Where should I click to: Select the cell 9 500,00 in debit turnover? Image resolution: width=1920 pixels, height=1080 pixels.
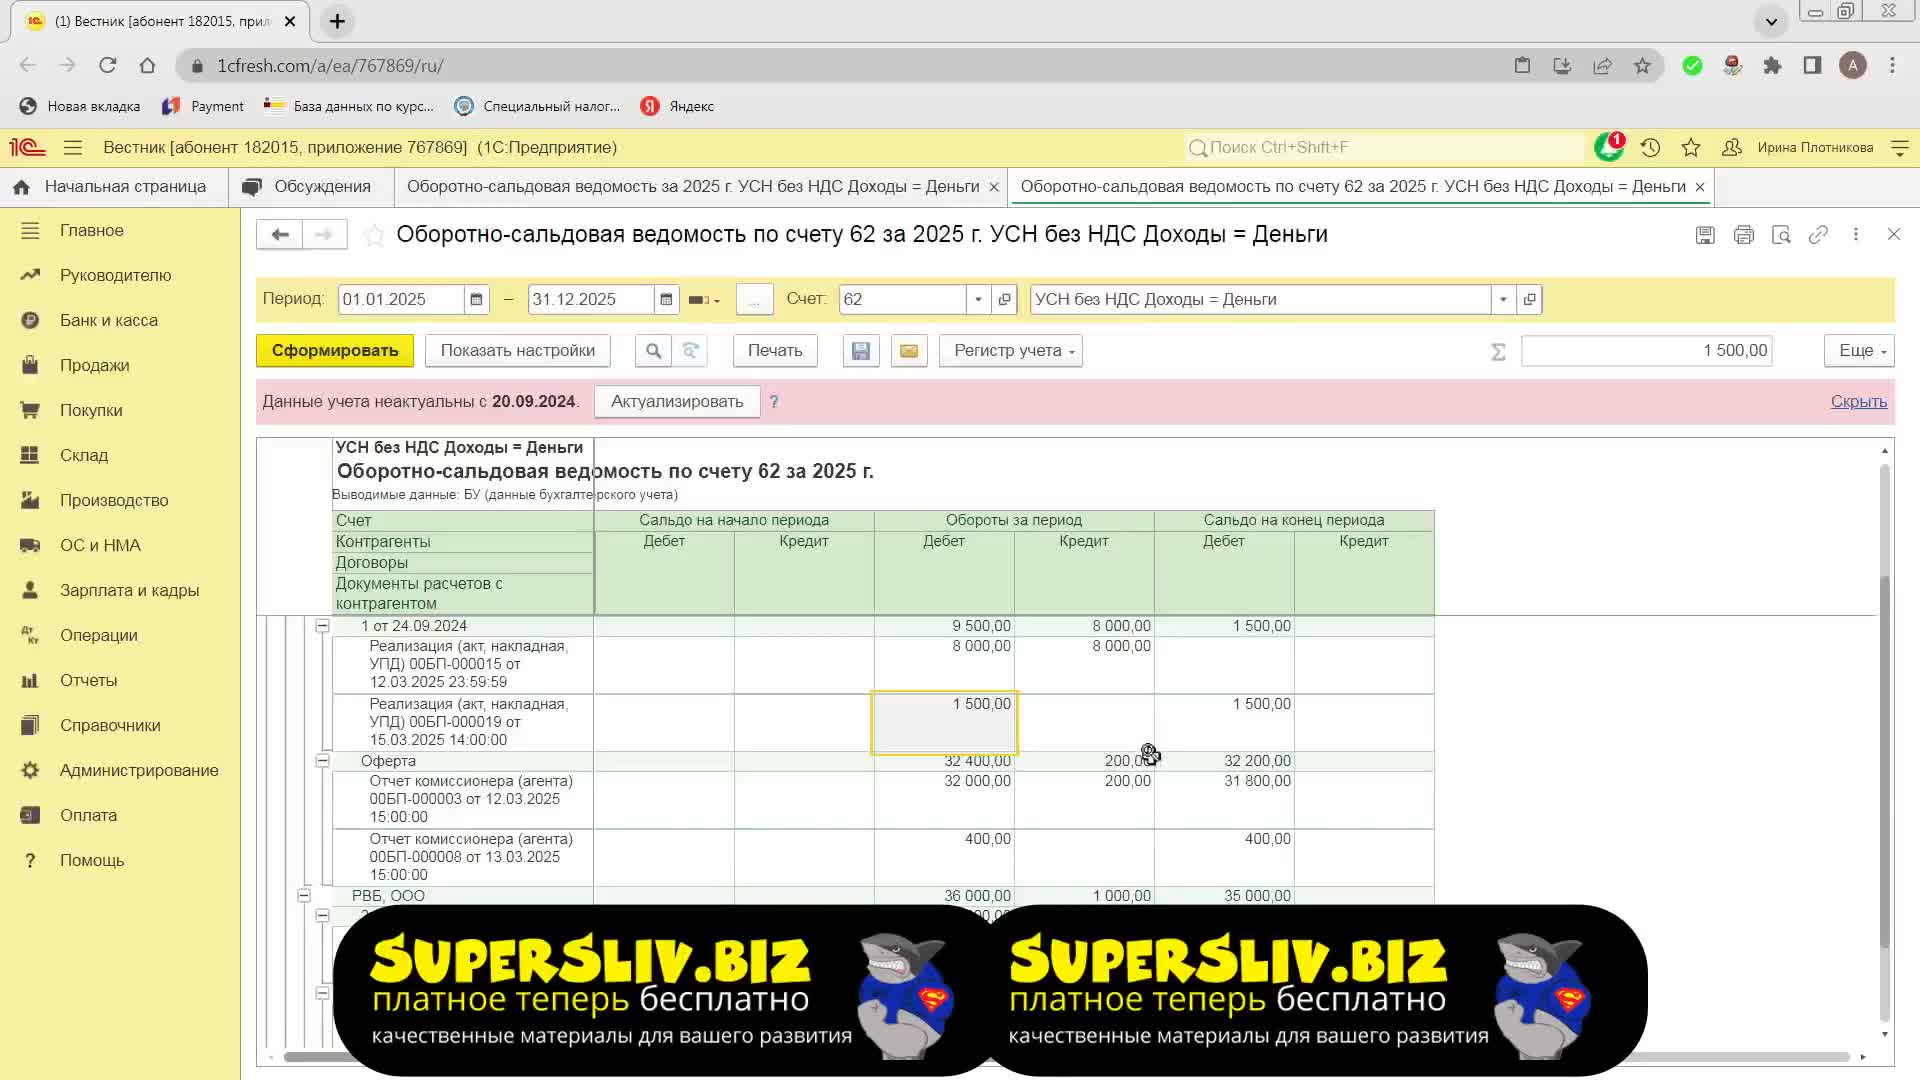point(944,626)
